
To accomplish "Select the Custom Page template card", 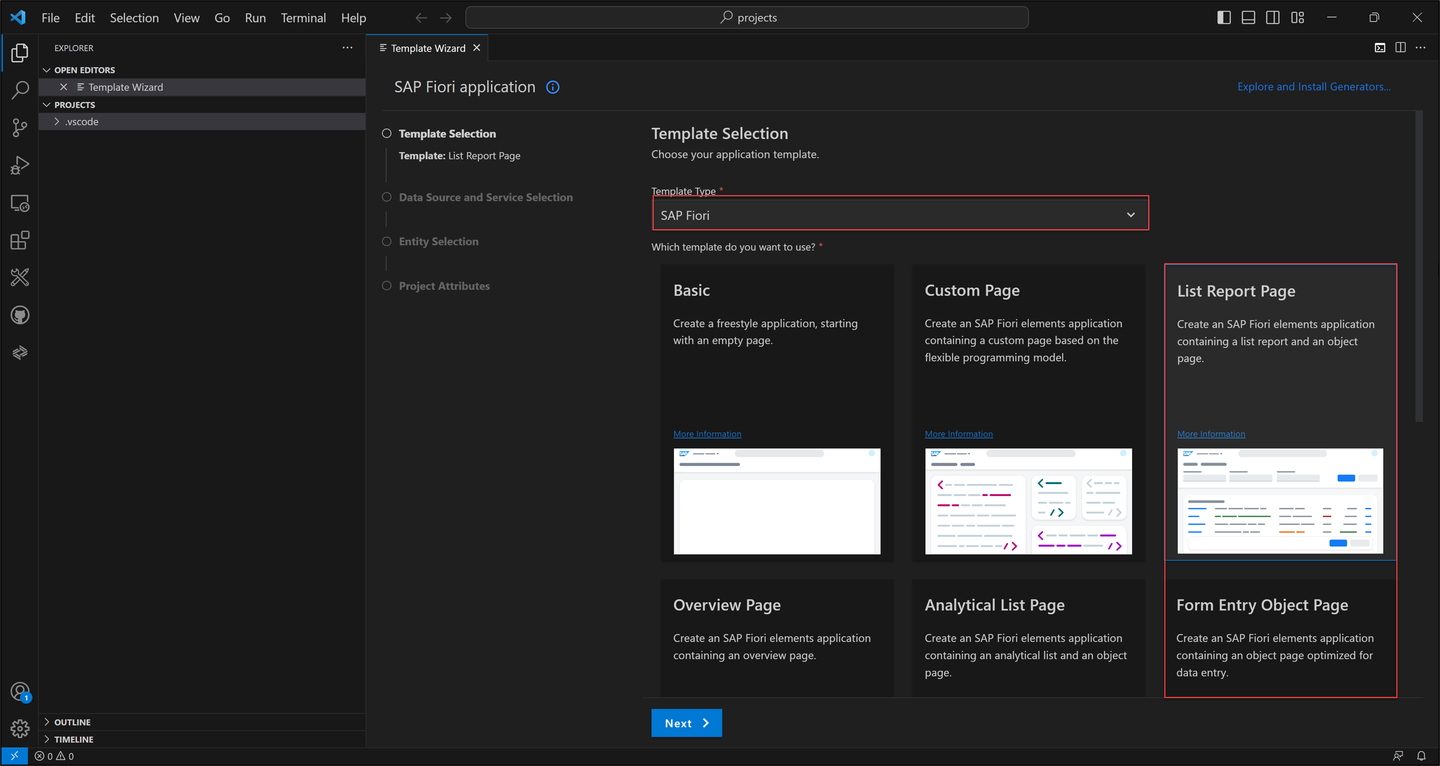I will (1029, 412).
